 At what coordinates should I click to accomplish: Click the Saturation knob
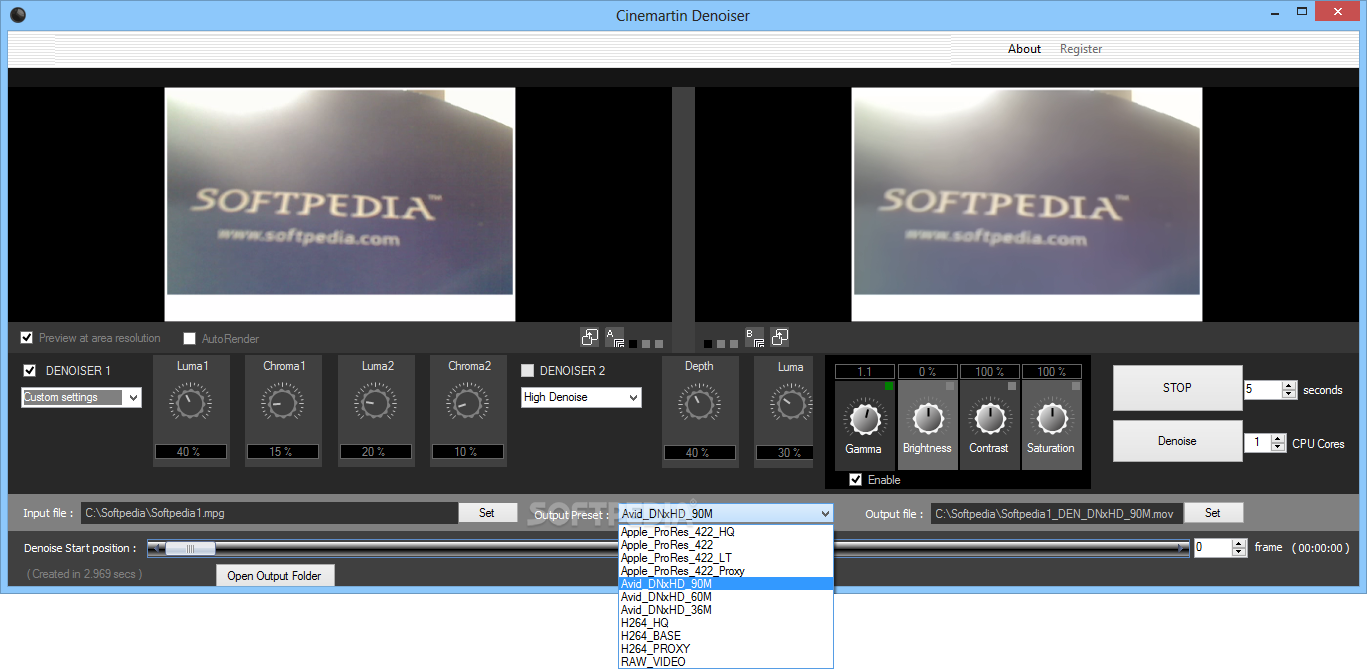(1052, 418)
